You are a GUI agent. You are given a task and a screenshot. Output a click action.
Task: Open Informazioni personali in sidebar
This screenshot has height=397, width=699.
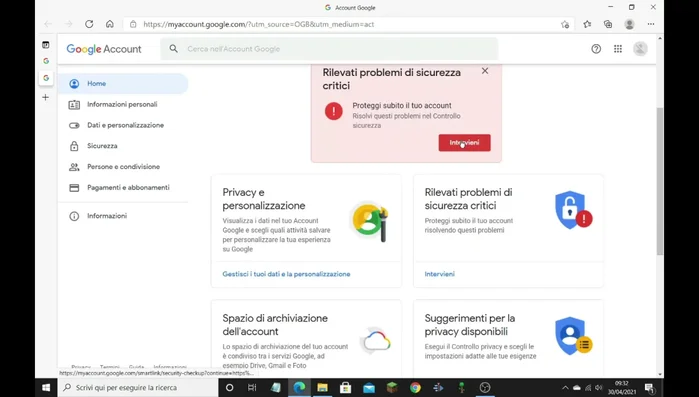123,104
